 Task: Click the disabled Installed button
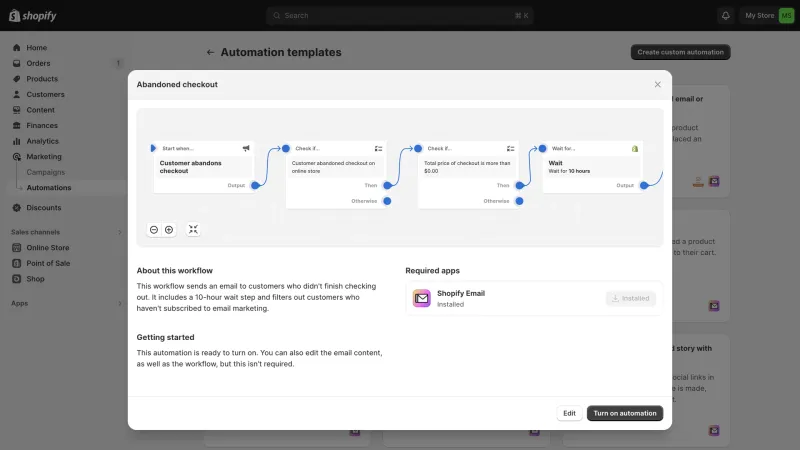(x=631, y=298)
